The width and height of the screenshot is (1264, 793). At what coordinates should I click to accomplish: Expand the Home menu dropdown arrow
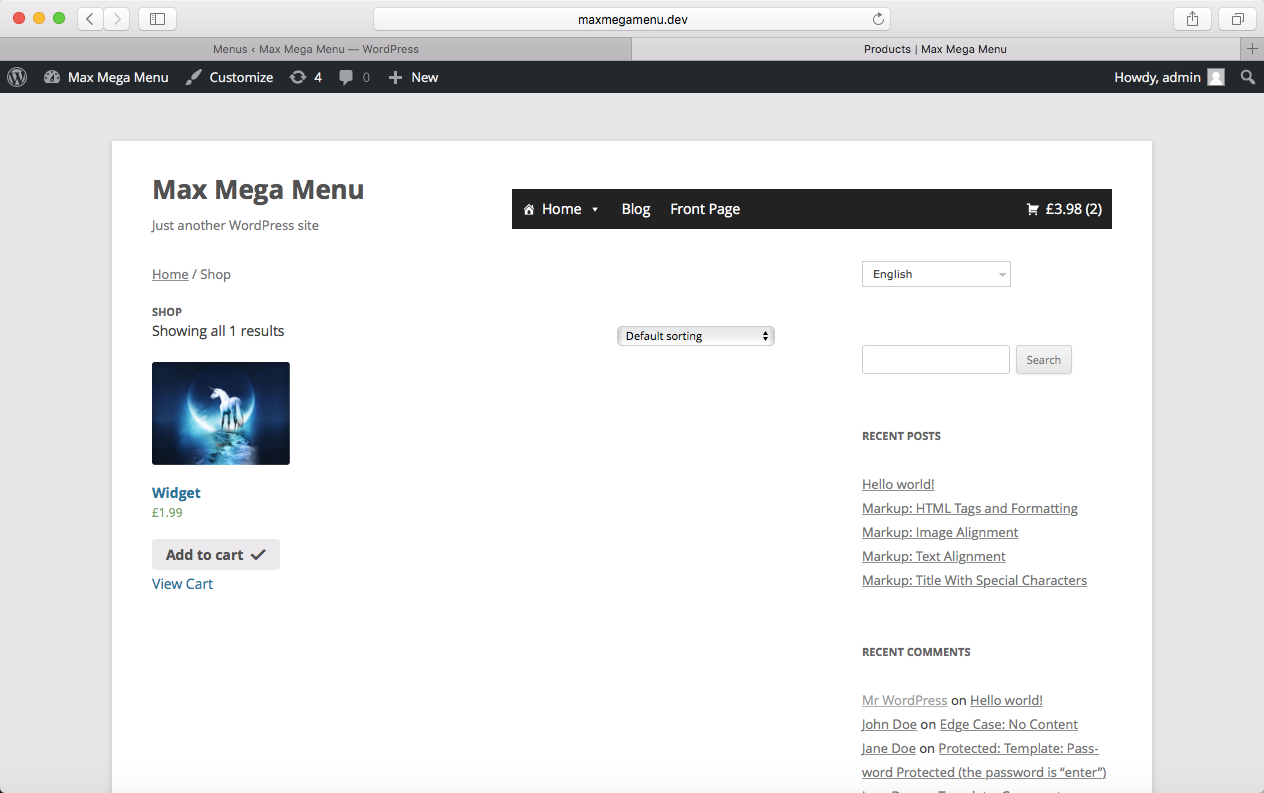click(x=595, y=209)
